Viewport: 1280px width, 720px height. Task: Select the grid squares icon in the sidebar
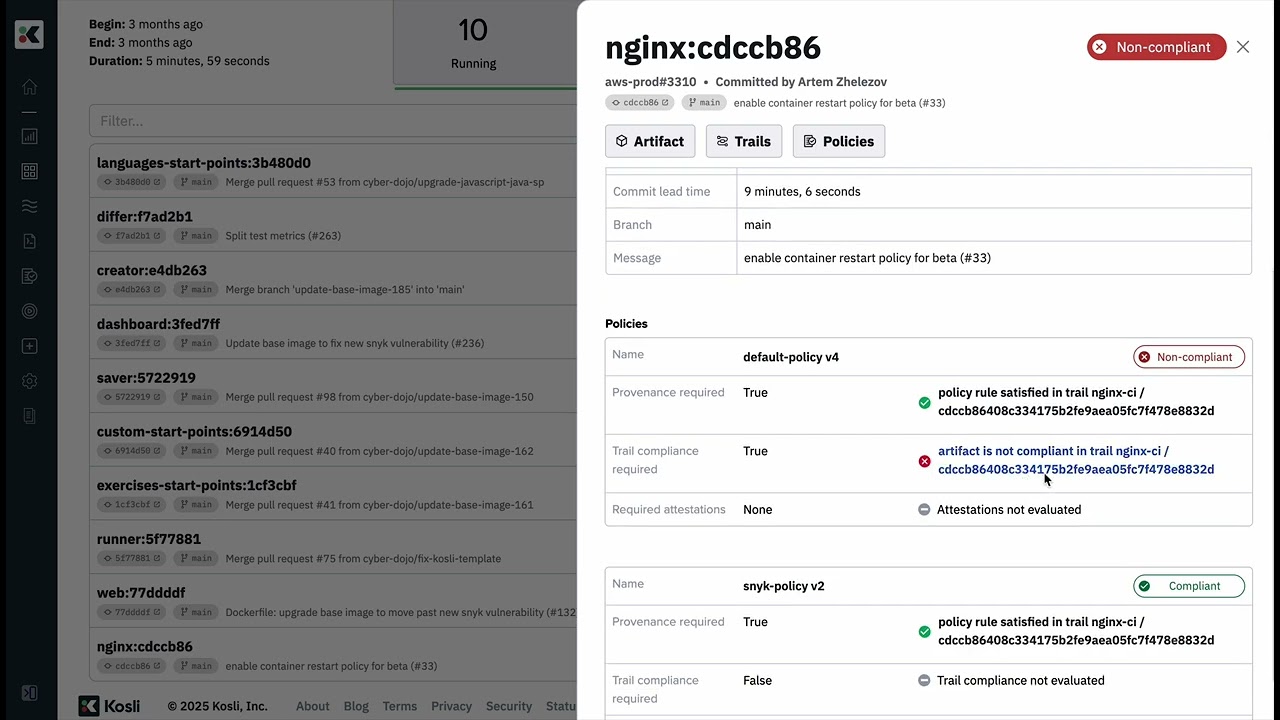point(29,172)
